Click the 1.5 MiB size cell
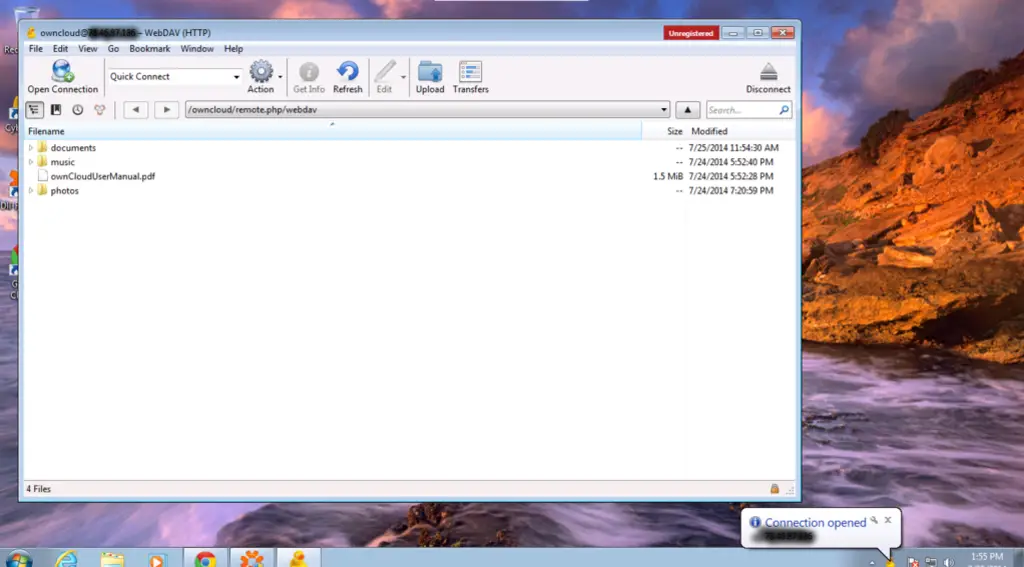This screenshot has height=567, width=1024. (667, 176)
